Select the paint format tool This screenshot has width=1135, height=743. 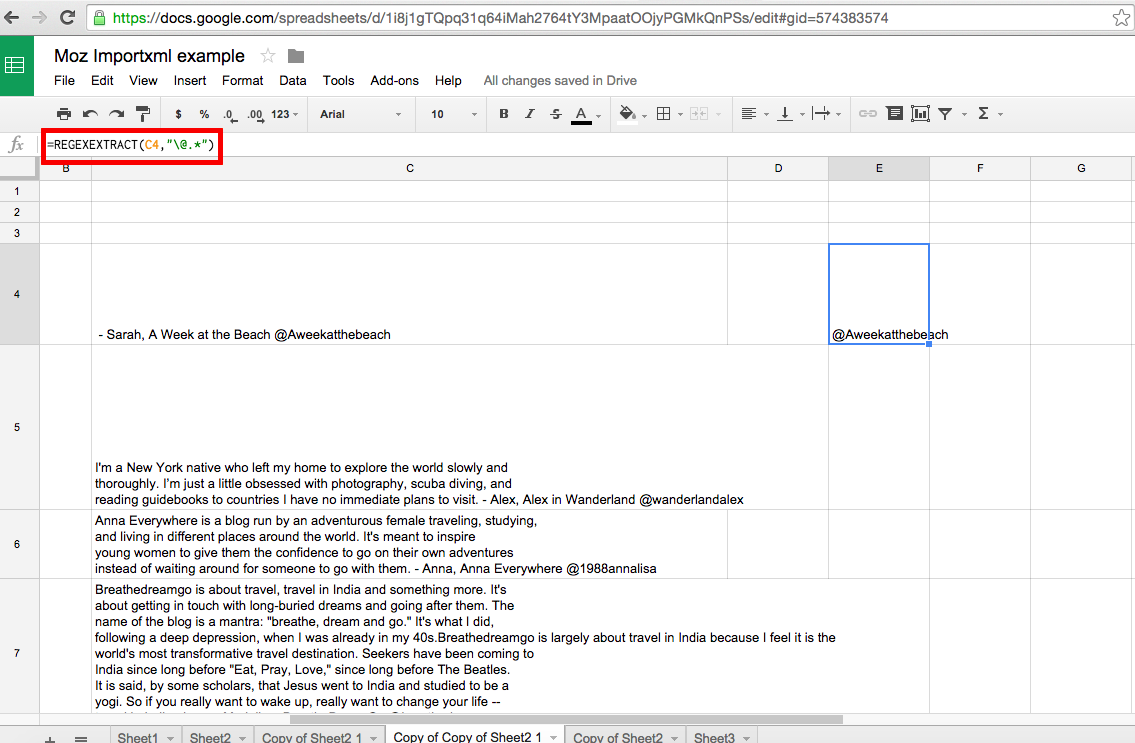[x=142, y=114]
